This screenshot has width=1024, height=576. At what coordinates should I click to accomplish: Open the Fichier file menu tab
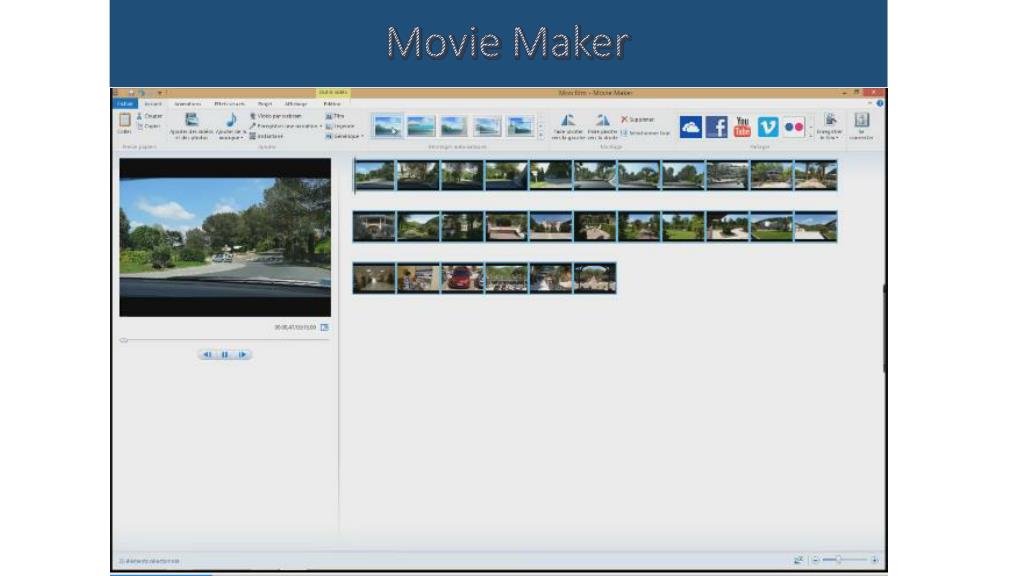click(x=125, y=104)
